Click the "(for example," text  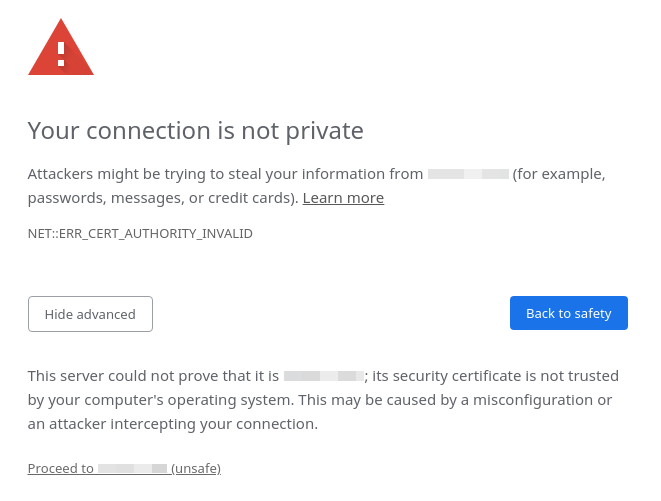click(x=559, y=174)
